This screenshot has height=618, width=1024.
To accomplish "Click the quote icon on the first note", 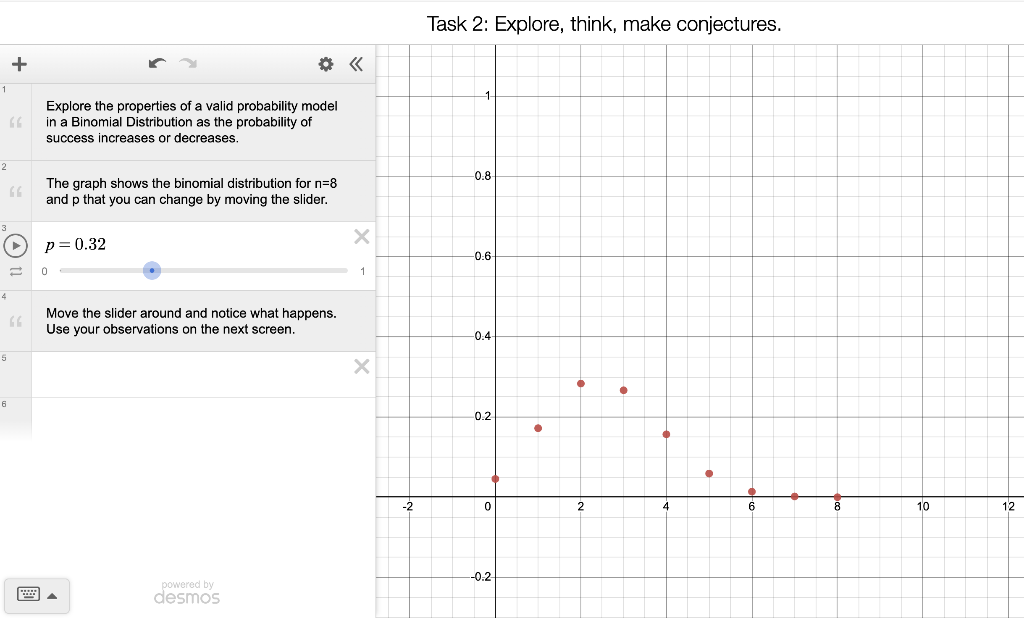I will (x=15, y=122).
